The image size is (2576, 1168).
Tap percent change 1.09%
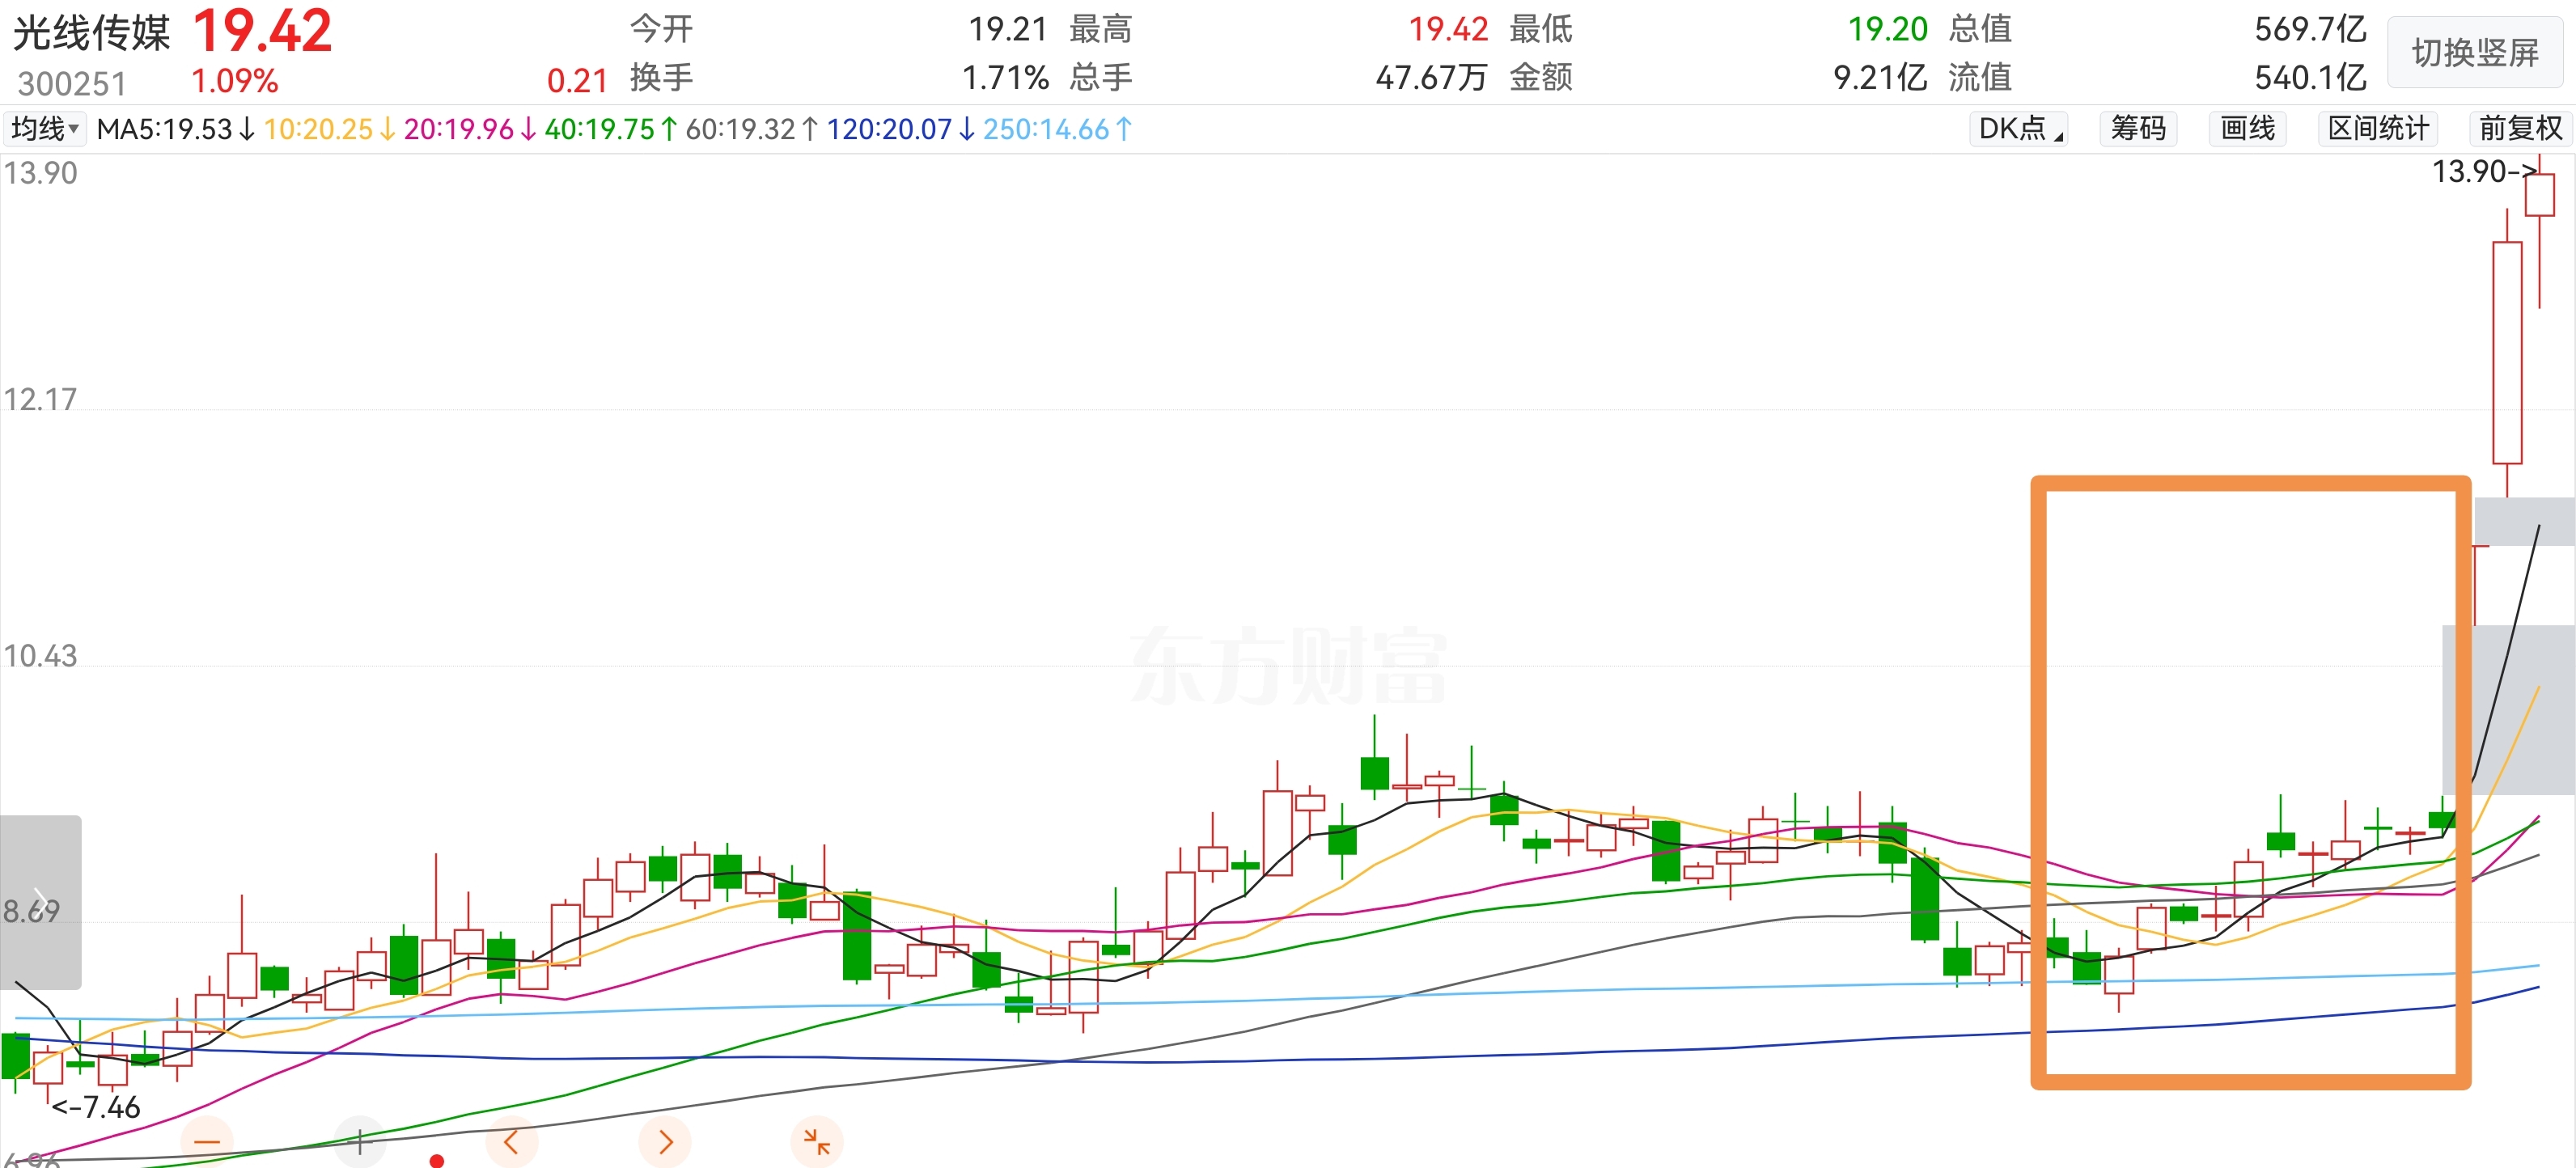(x=235, y=82)
